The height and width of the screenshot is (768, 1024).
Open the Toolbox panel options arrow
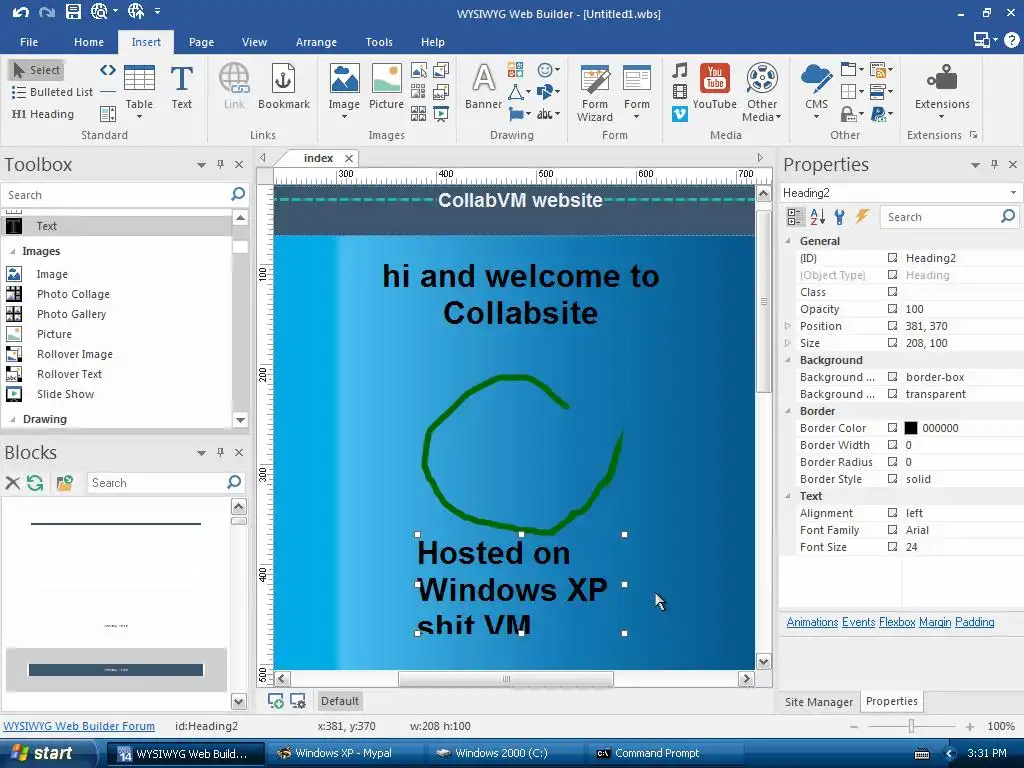[x=201, y=165]
